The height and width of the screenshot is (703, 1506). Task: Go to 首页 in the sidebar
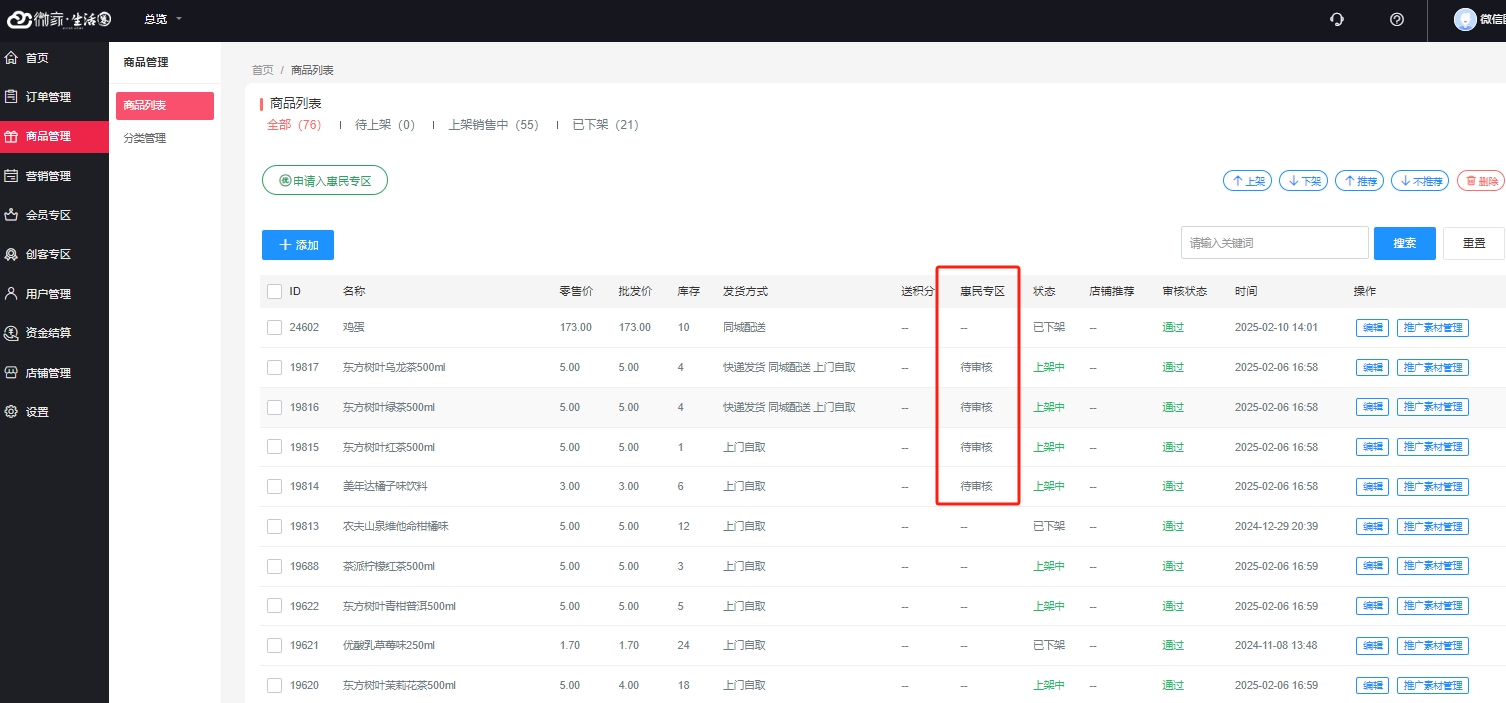pos(37,58)
